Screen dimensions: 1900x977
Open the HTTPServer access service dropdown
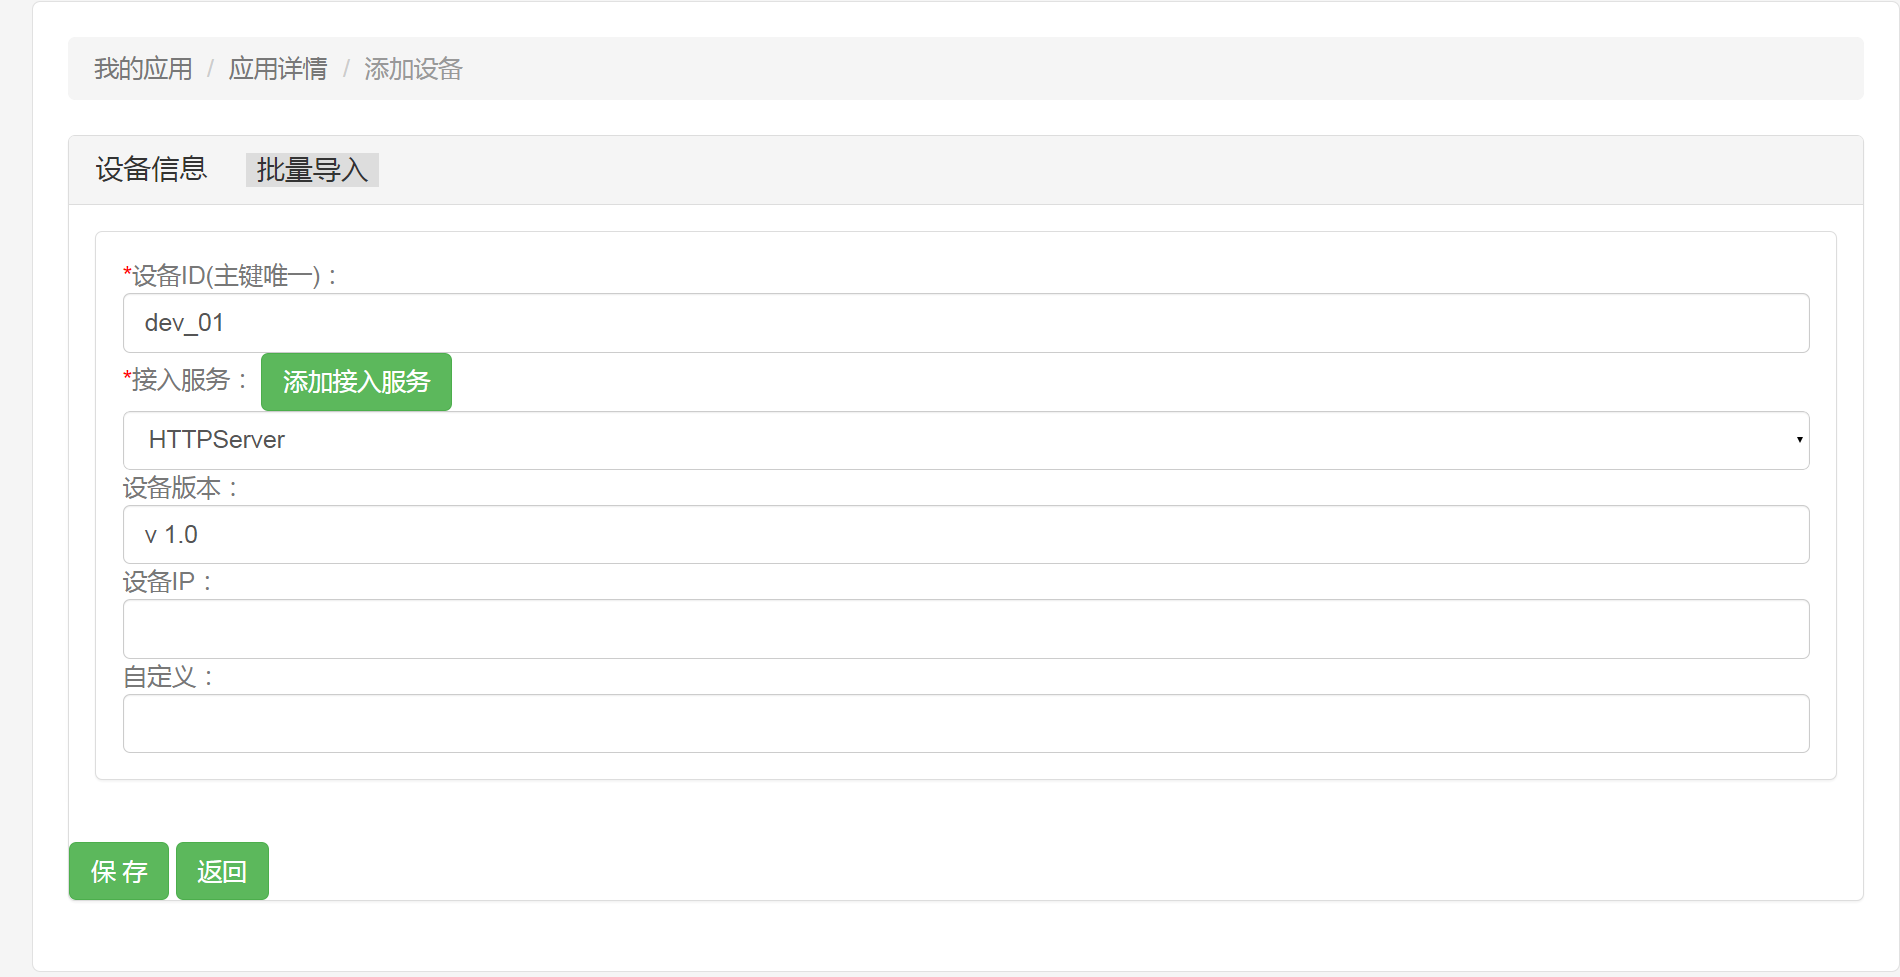coord(965,440)
